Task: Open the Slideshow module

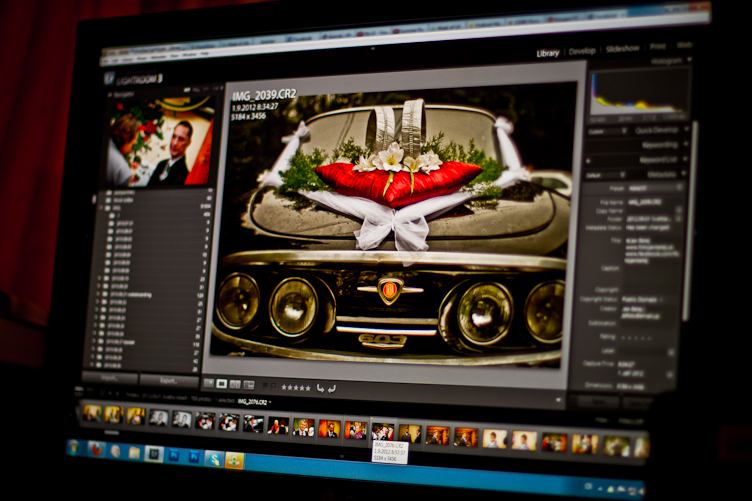Action: pos(623,48)
